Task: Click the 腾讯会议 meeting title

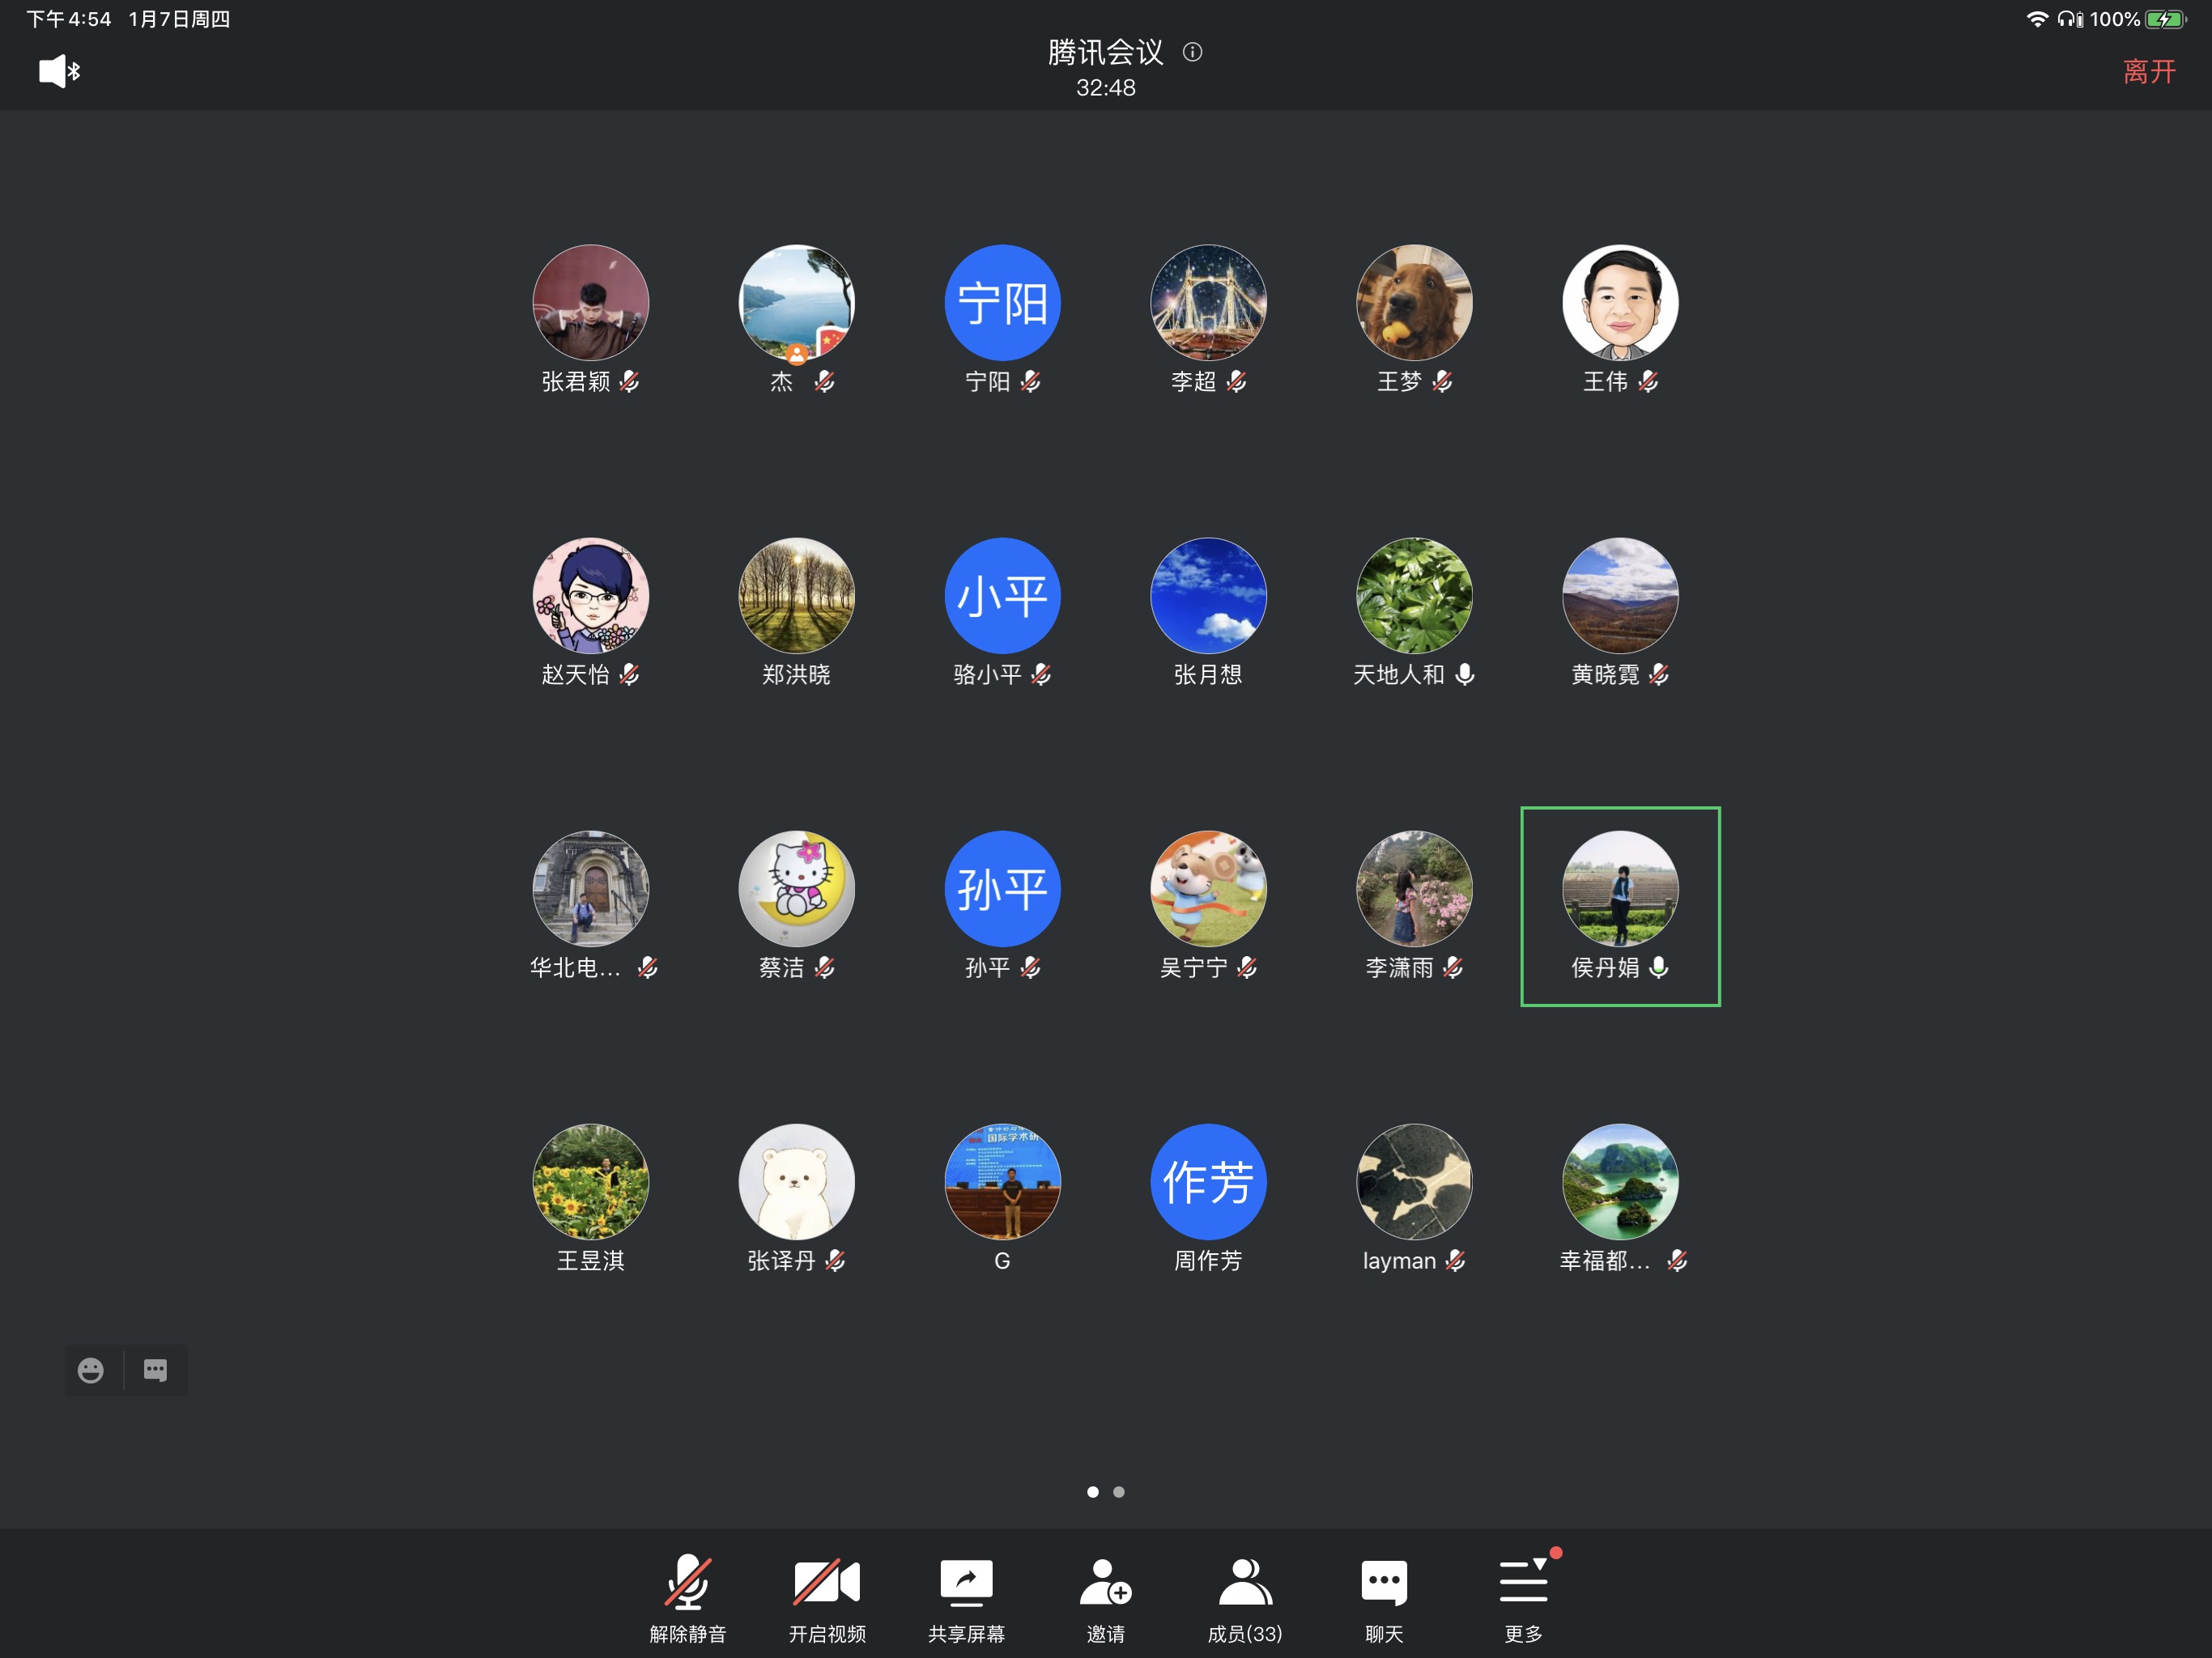Action: [1105, 52]
